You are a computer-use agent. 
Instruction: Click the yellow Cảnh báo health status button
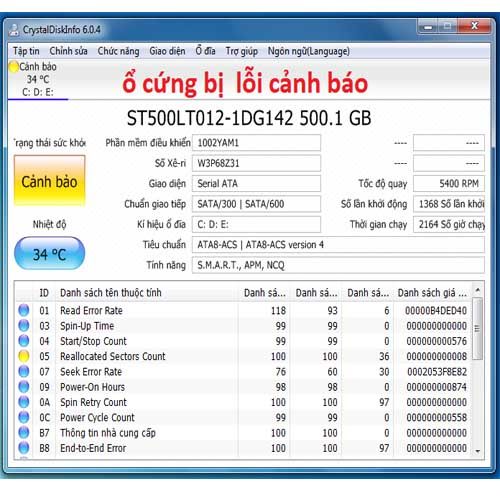pos(49,181)
